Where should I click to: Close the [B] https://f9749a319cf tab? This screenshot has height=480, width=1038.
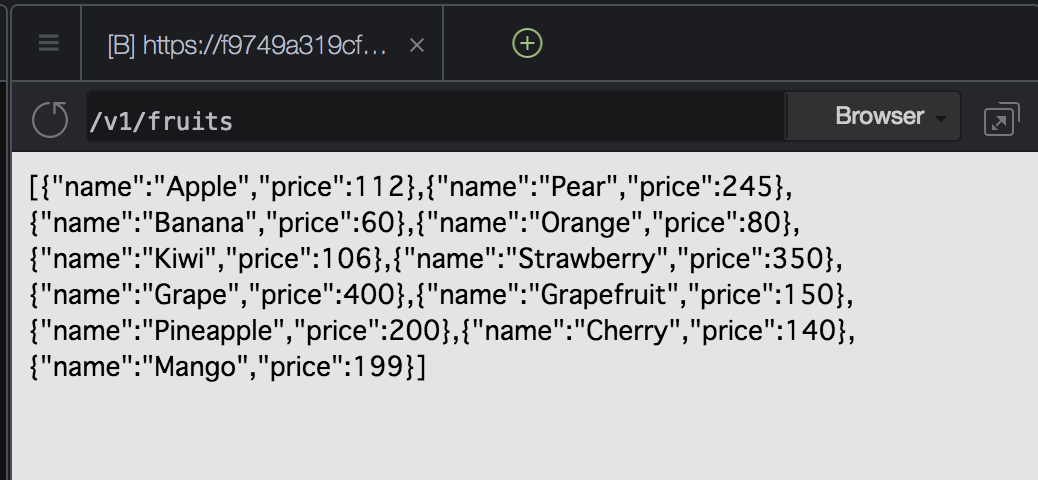(416, 45)
